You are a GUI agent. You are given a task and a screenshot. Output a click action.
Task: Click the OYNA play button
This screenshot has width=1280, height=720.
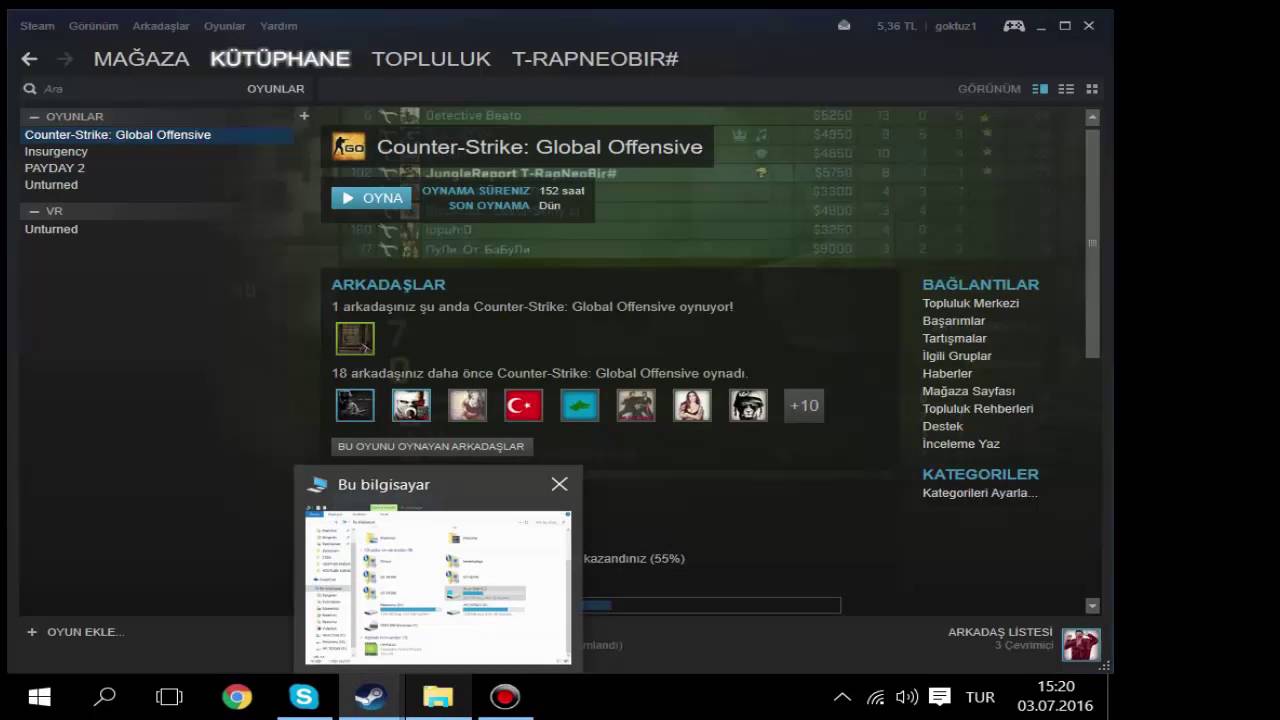[371, 198]
